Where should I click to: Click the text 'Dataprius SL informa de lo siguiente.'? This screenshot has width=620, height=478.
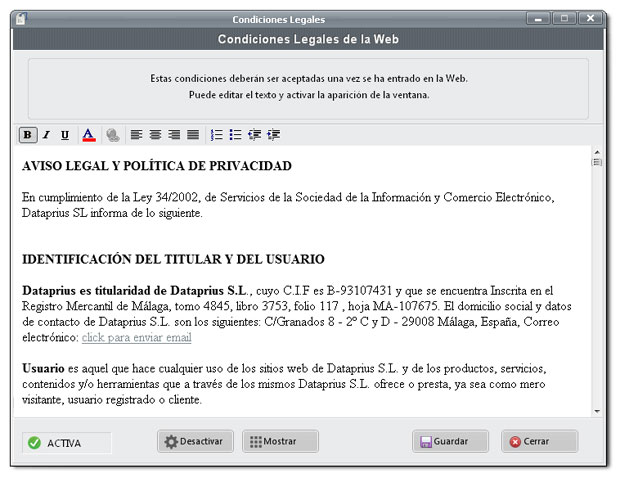112,213
